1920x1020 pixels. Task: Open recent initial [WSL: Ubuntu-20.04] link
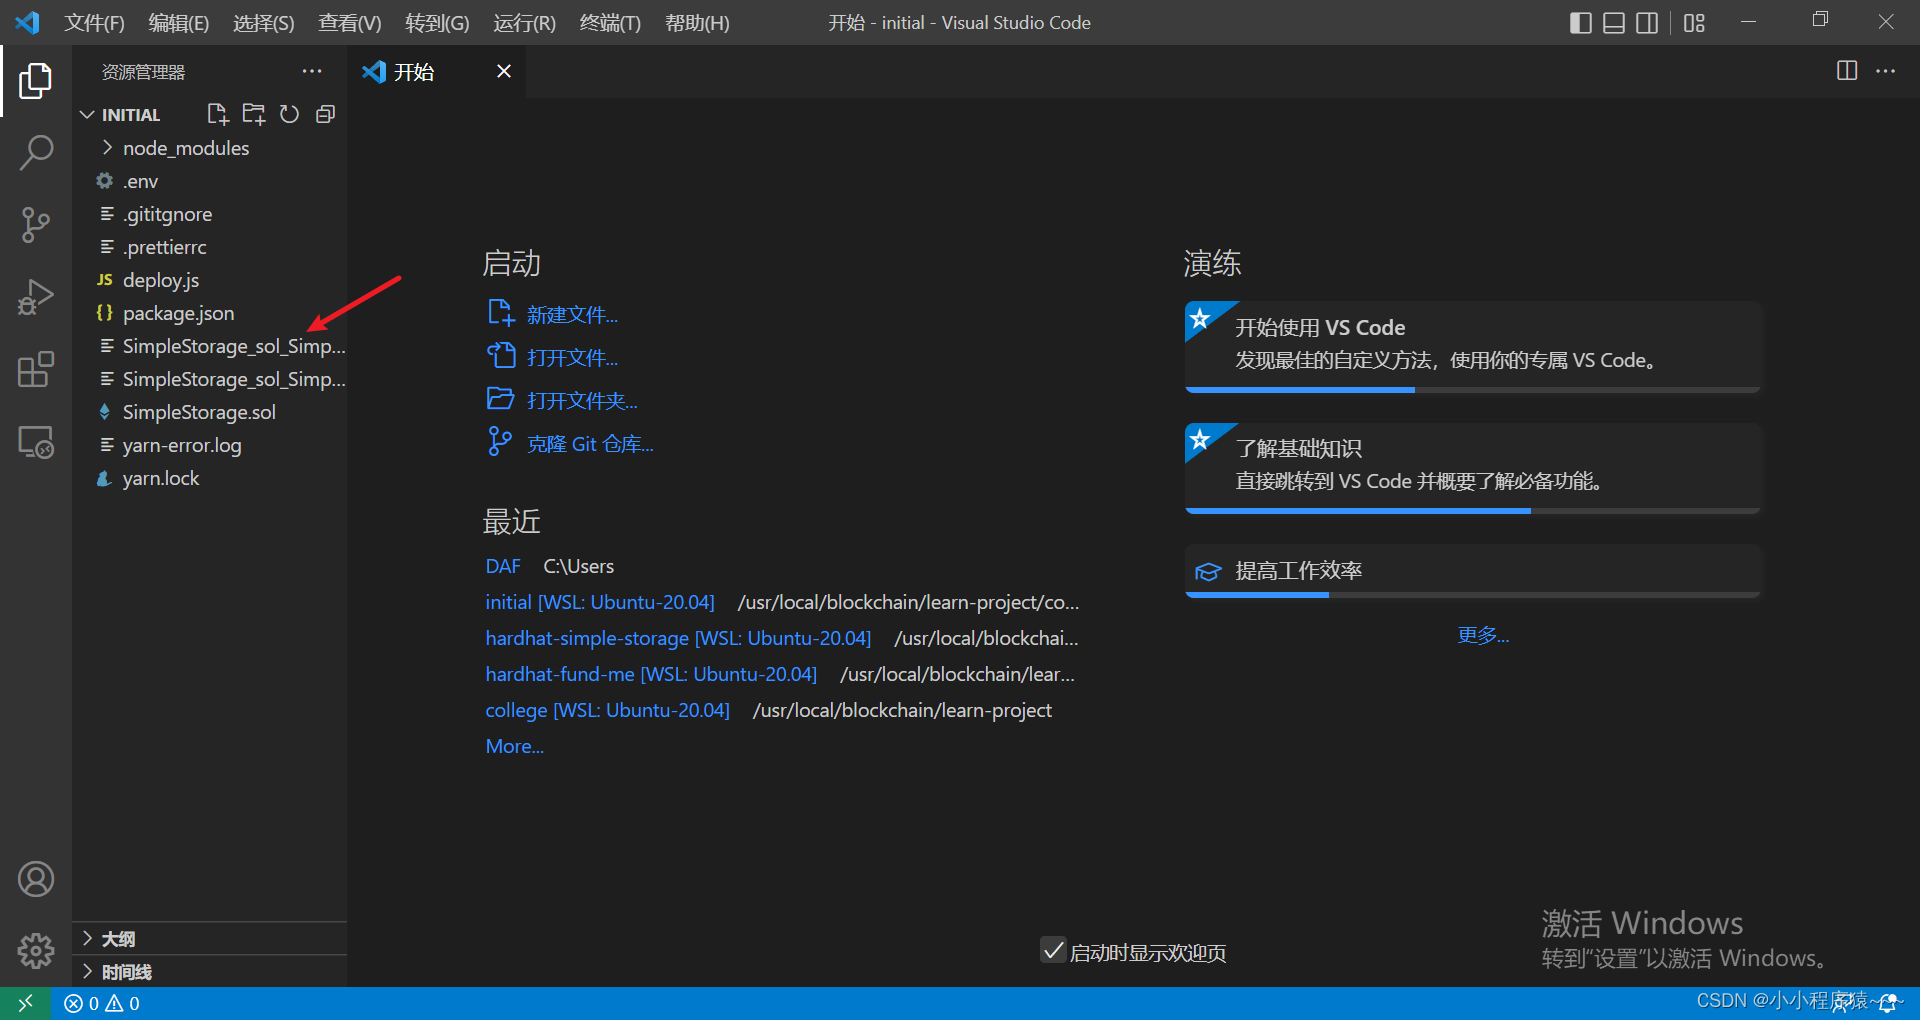pyautogui.click(x=600, y=602)
